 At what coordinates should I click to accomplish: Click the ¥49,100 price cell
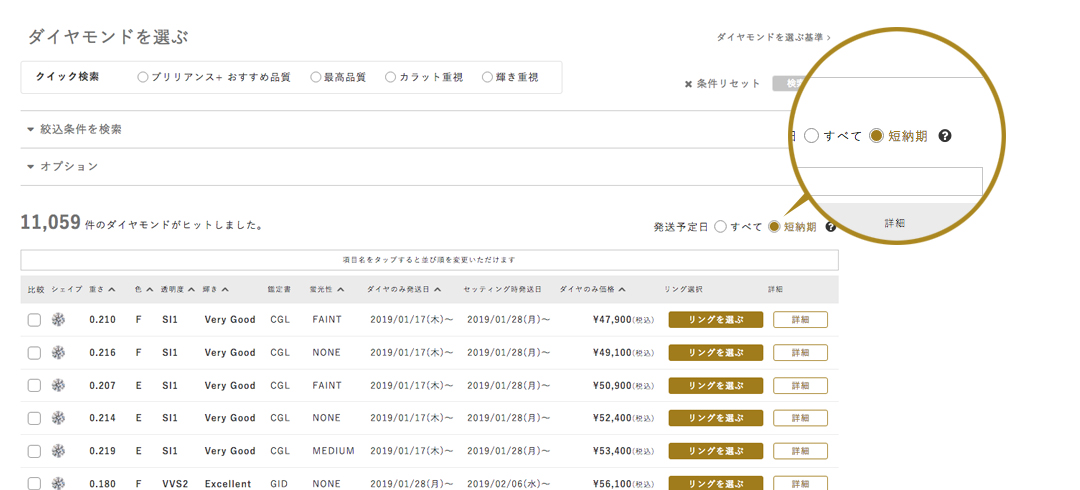[x=623, y=353]
